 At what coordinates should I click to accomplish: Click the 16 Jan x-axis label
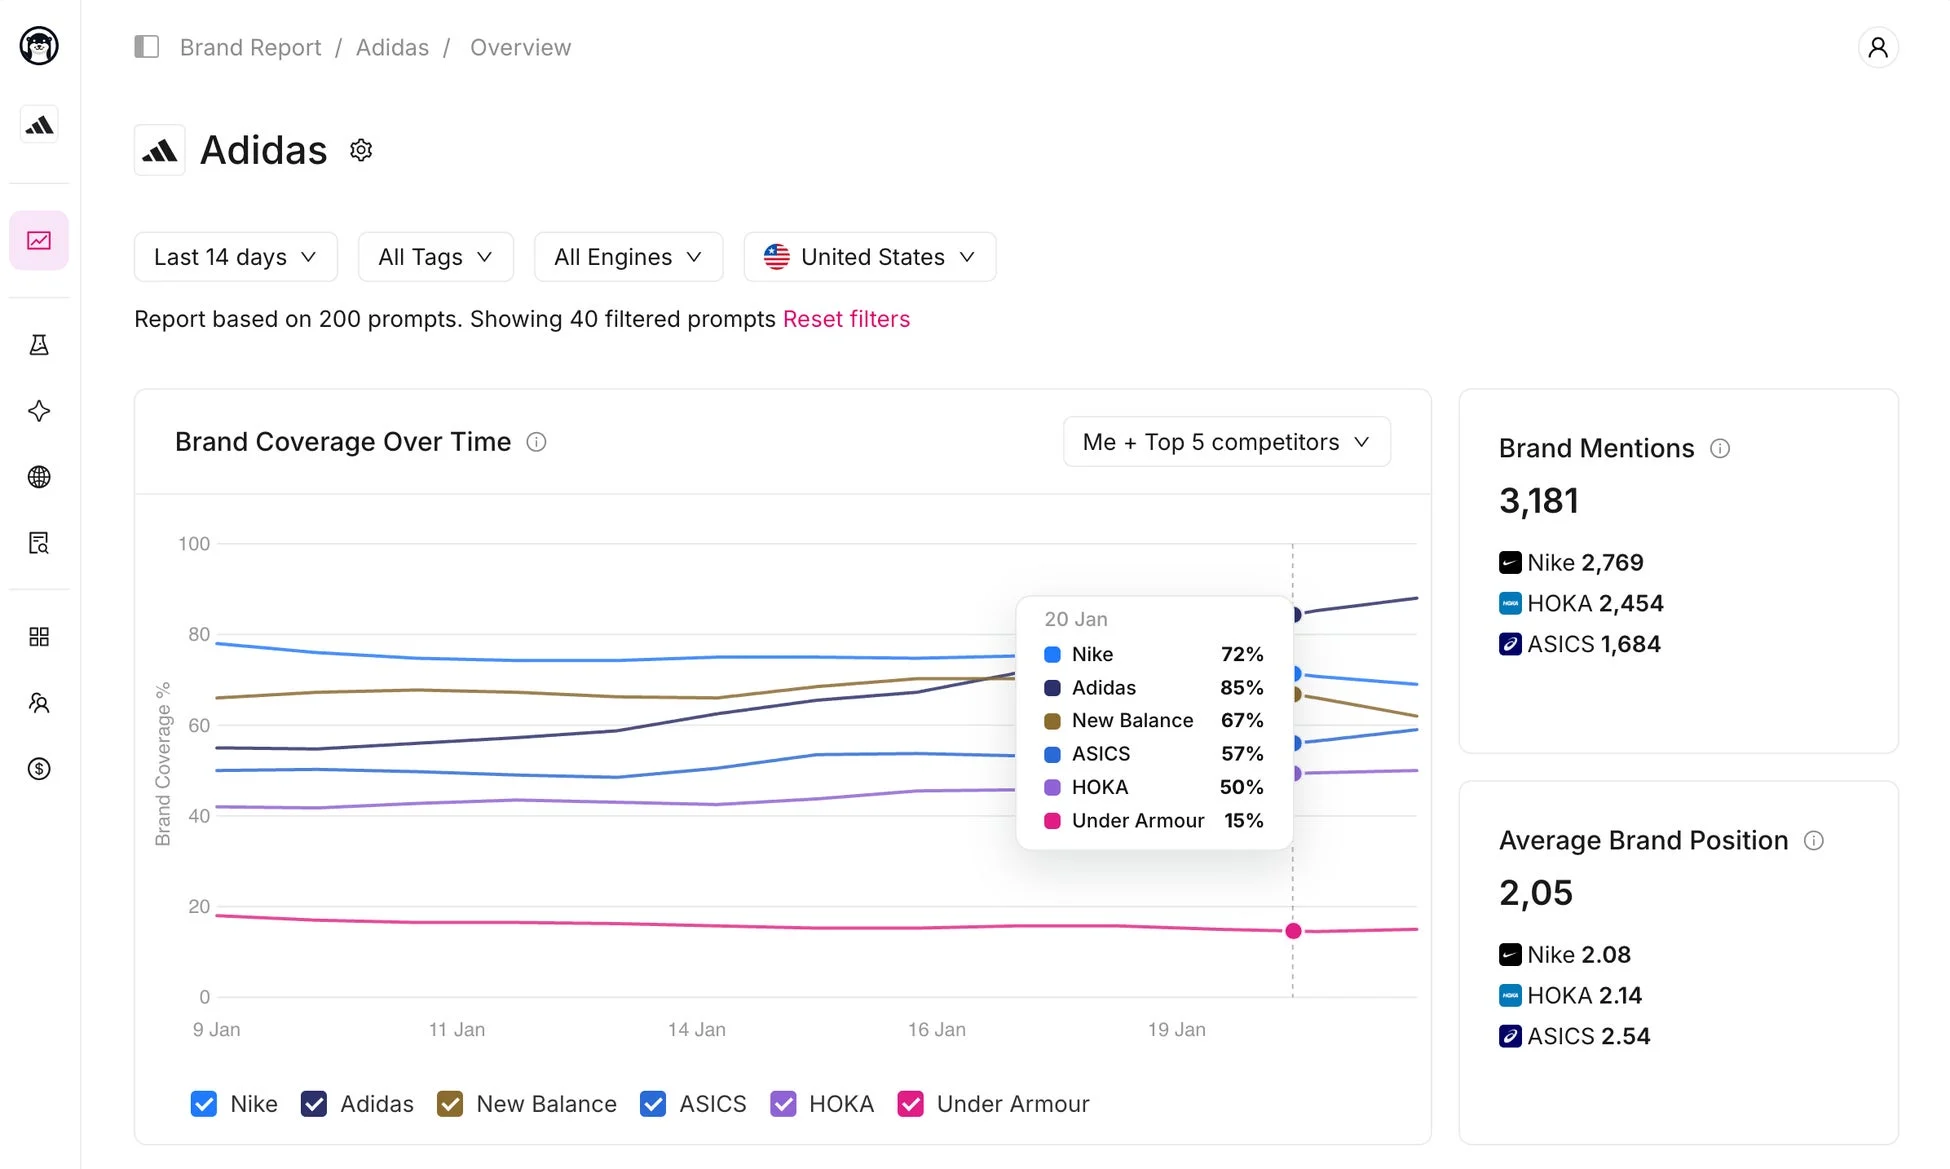point(937,1029)
